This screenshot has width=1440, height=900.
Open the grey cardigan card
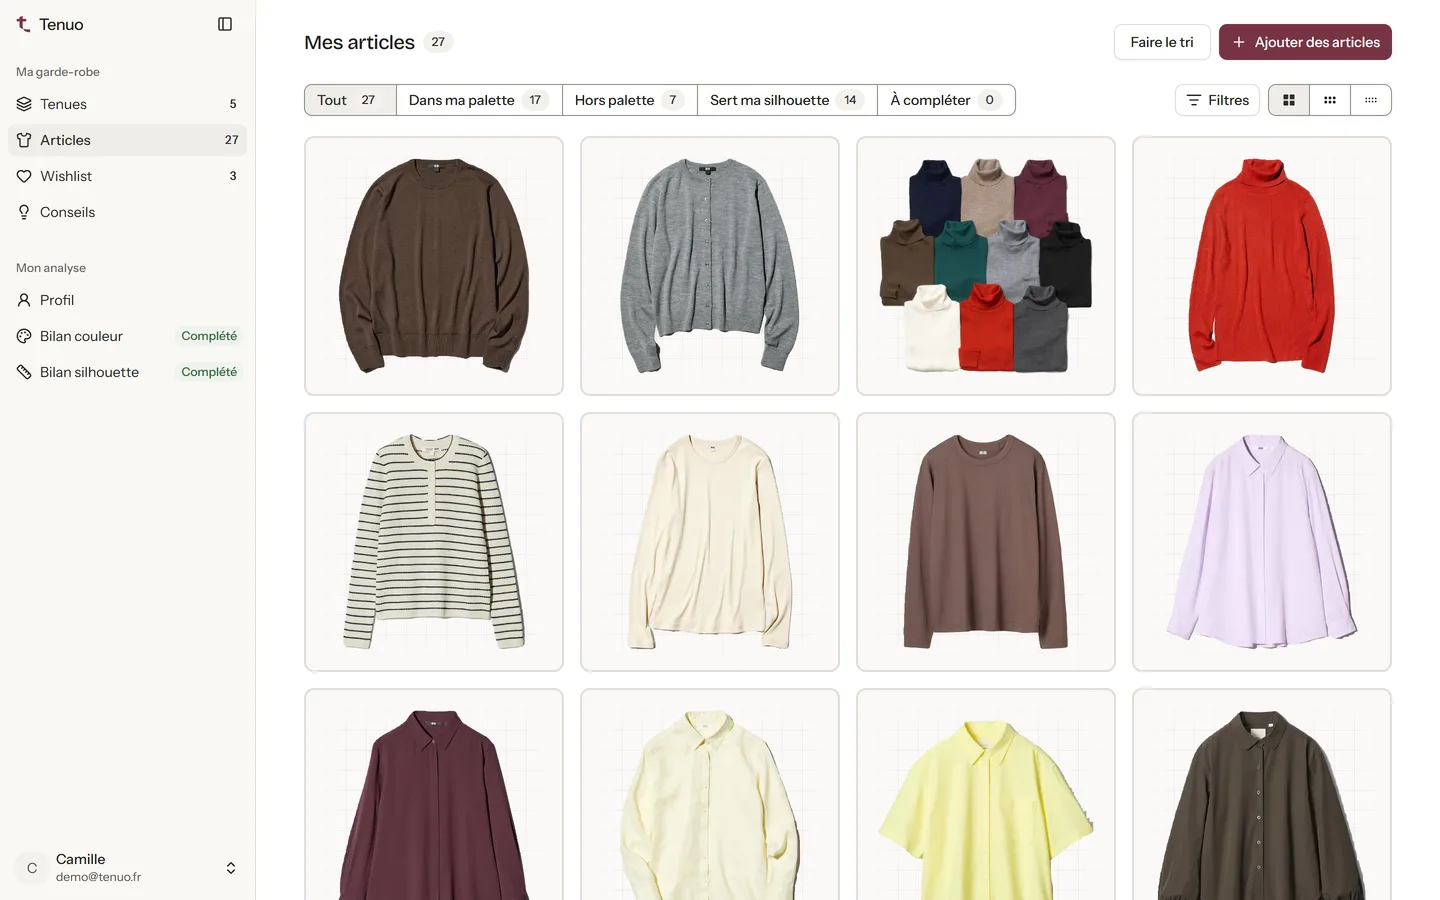tap(710, 266)
